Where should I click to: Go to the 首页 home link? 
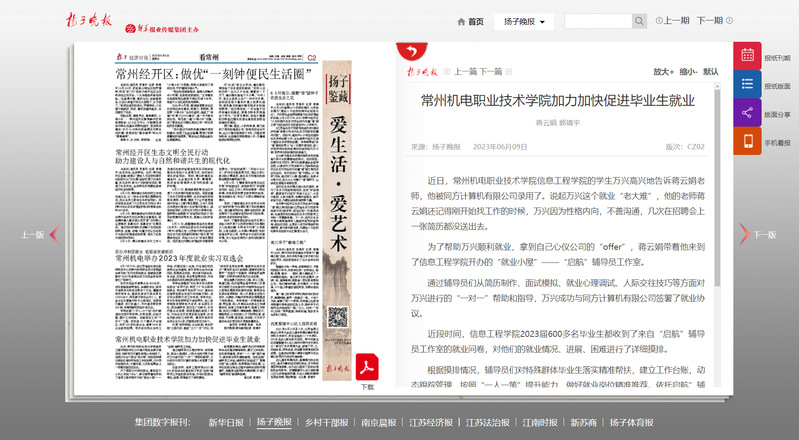(x=470, y=21)
